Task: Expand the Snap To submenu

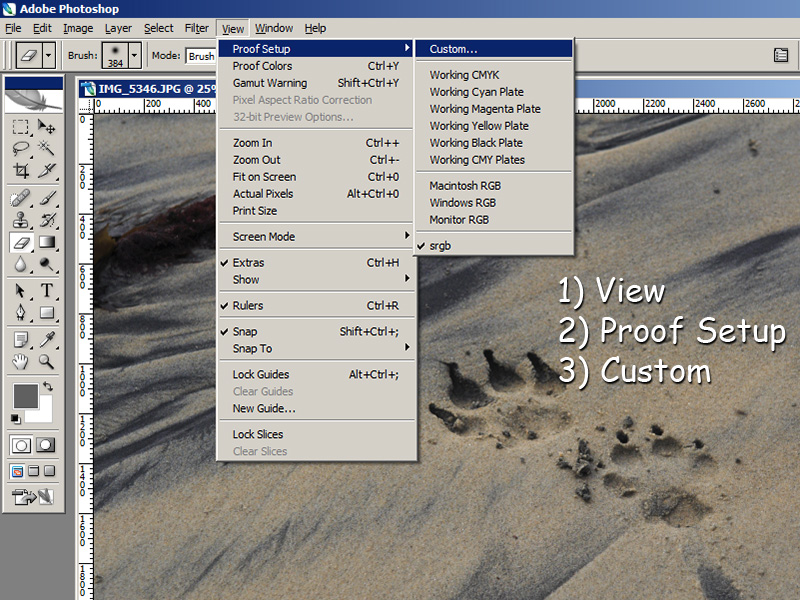Action: pos(316,348)
